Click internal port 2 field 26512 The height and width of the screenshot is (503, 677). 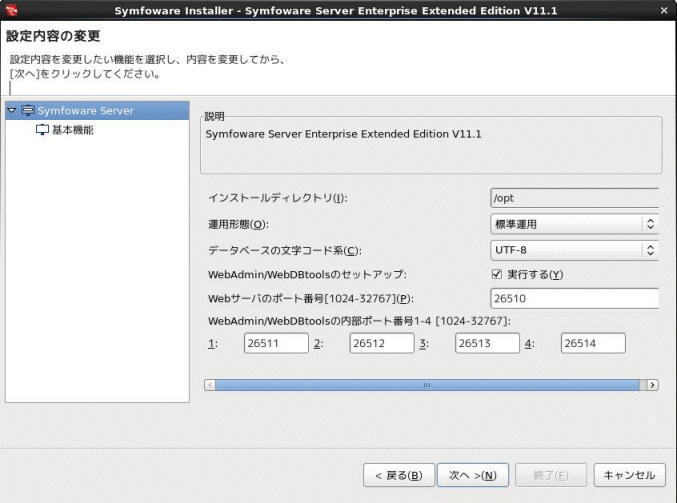(x=382, y=343)
